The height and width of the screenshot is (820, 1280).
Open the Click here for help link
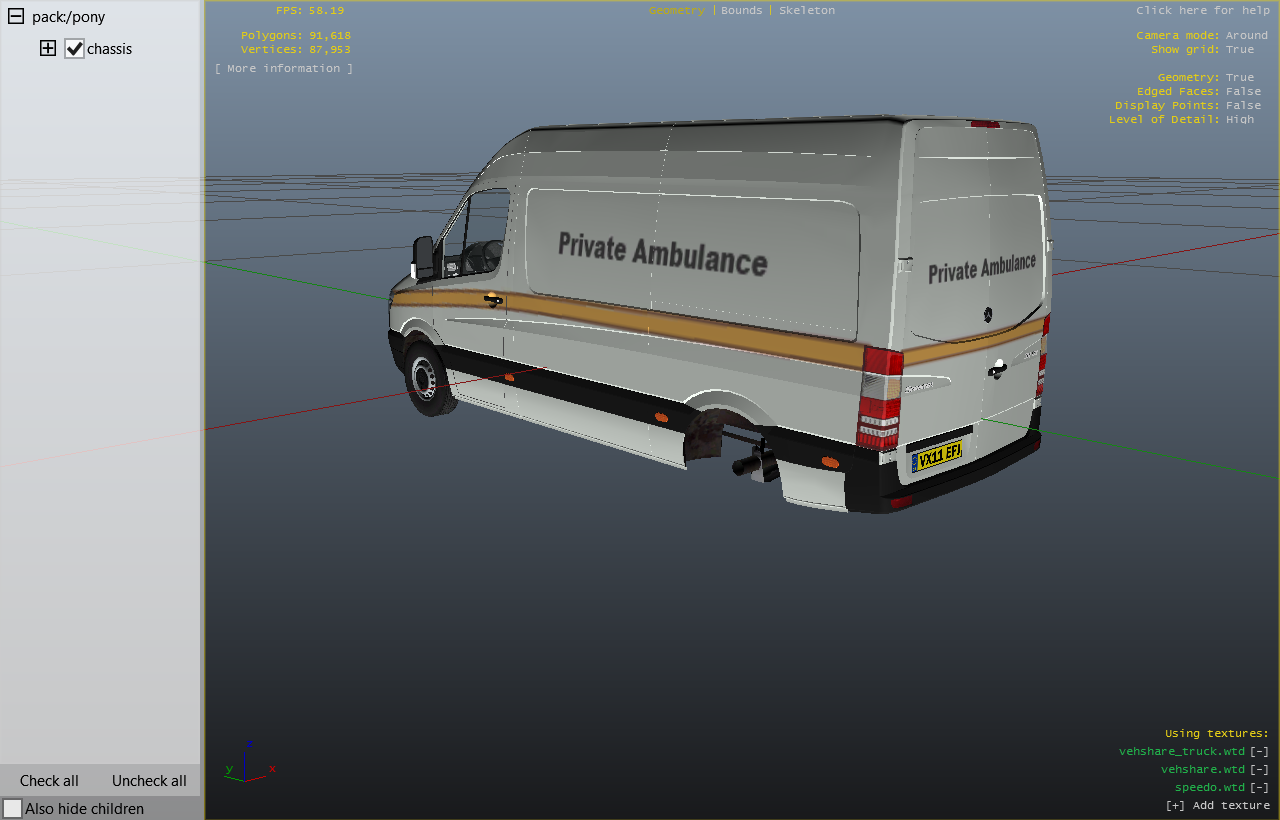(x=1201, y=10)
